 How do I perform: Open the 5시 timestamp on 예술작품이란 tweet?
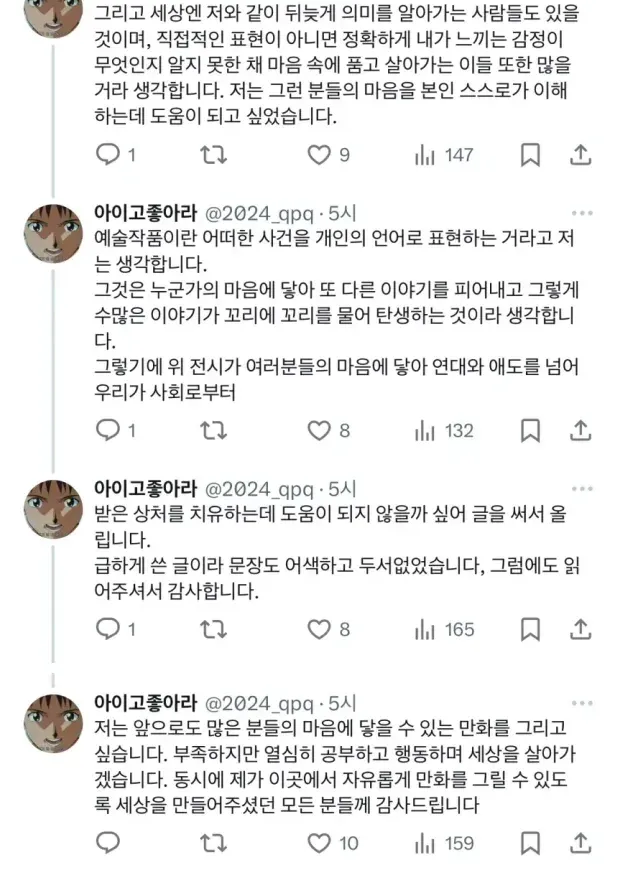(342, 214)
